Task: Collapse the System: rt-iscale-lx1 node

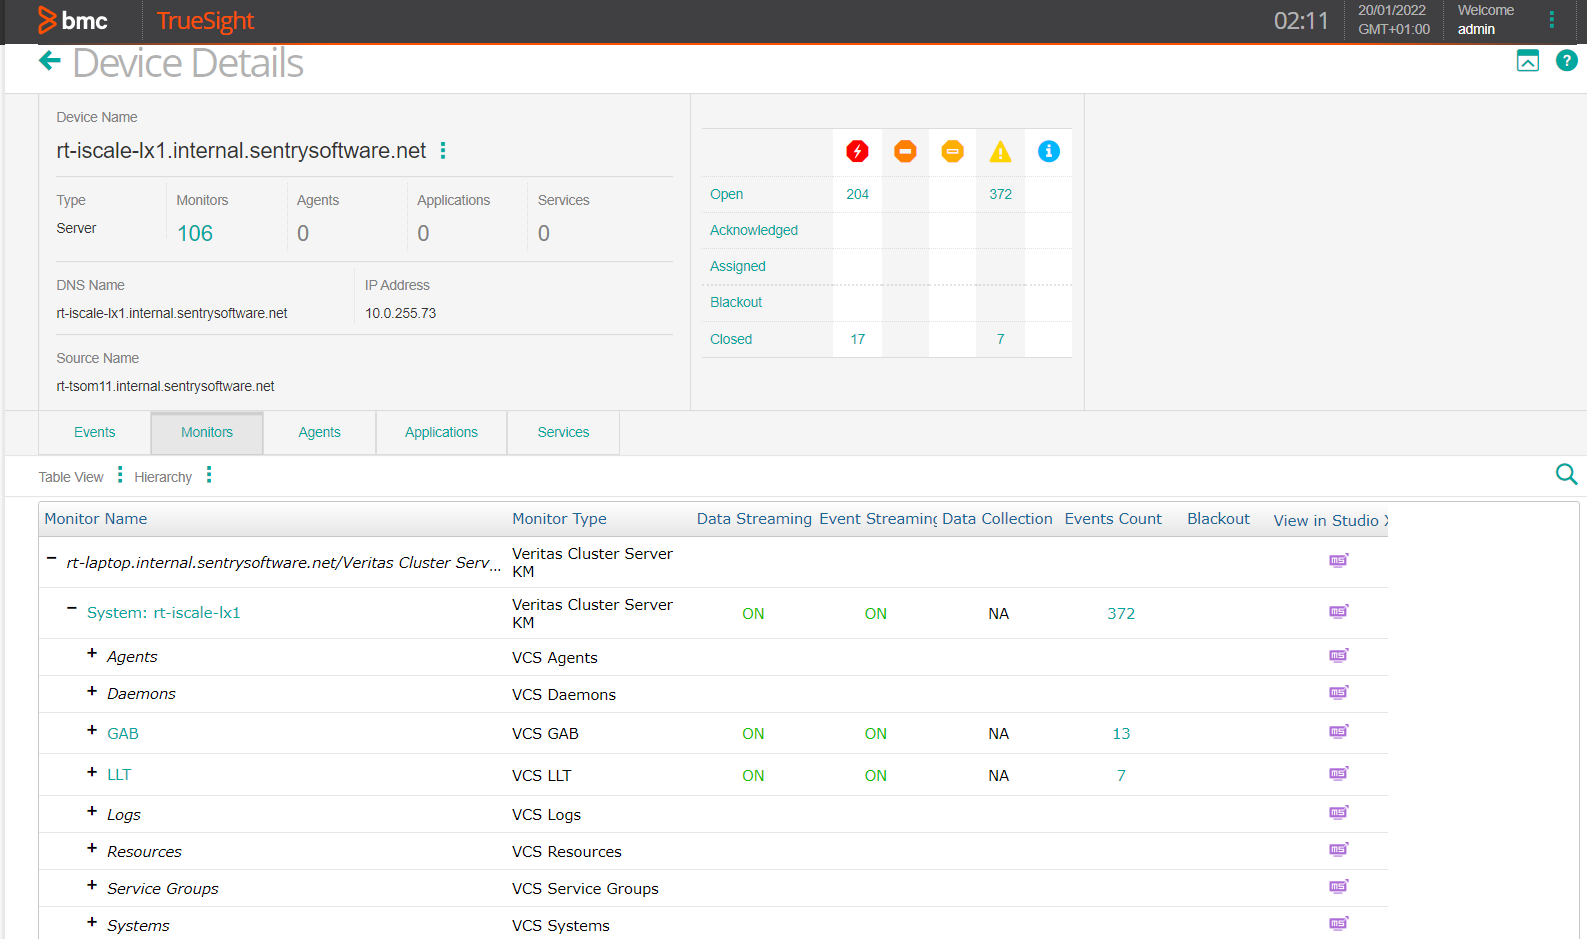Action: point(72,608)
